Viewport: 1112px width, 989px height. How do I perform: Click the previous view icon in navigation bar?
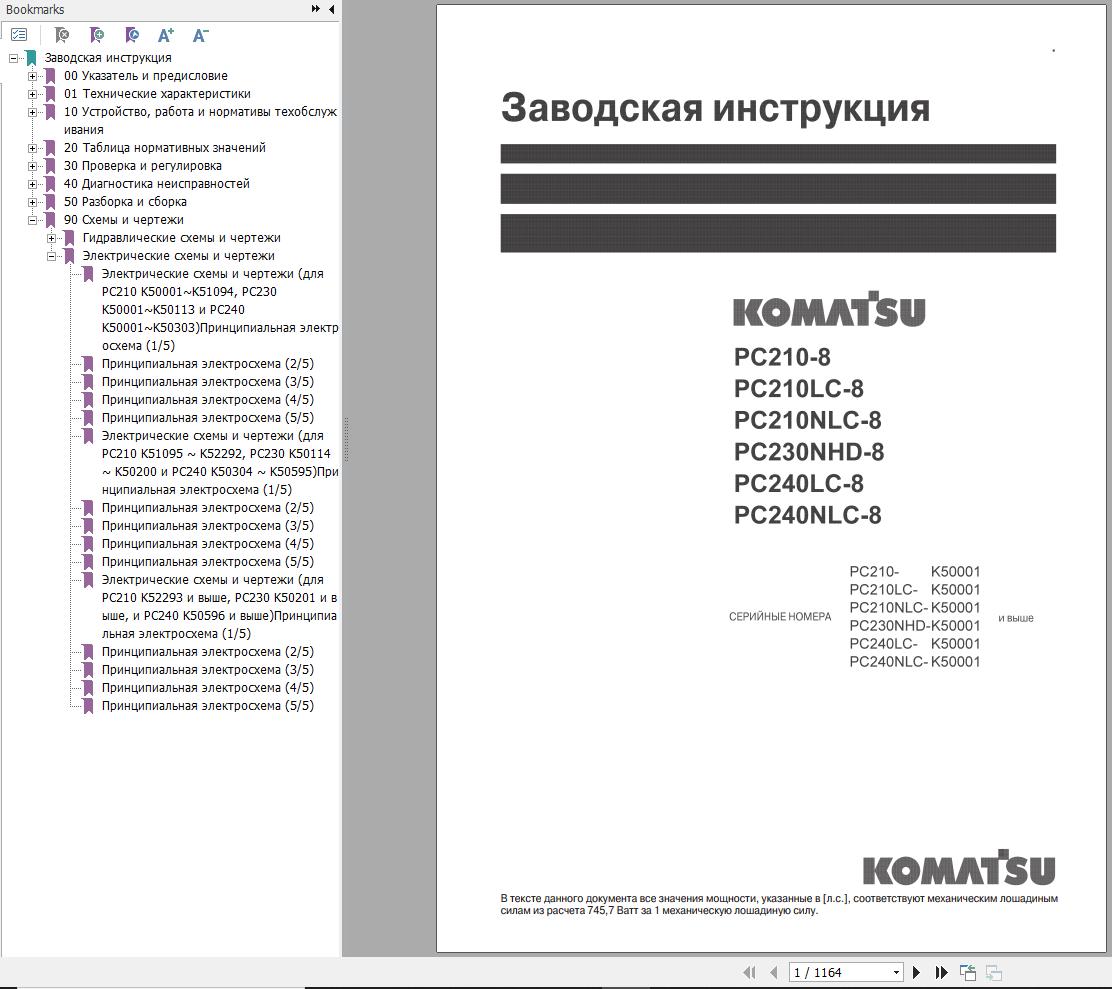(967, 973)
